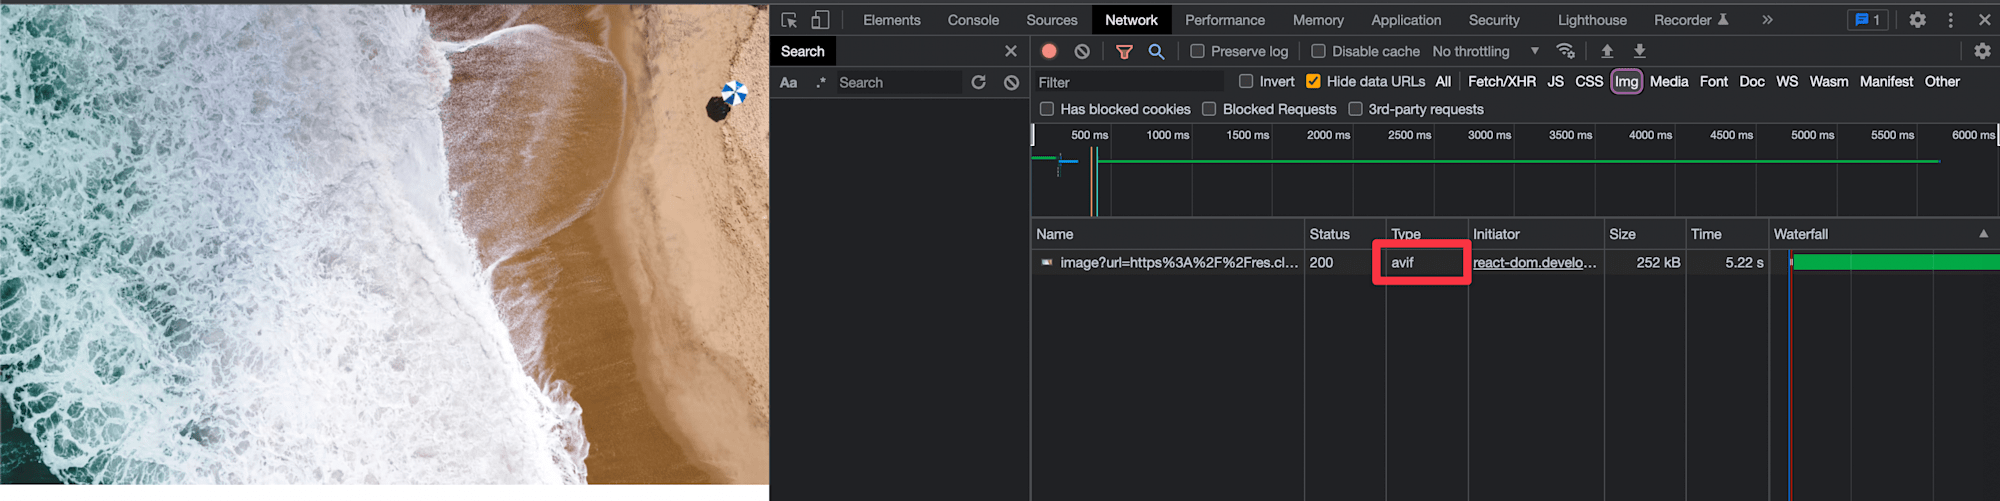Uncheck Hide data URLs checkbox
The width and height of the screenshot is (2000, 501).
[x=1313, y=81]
